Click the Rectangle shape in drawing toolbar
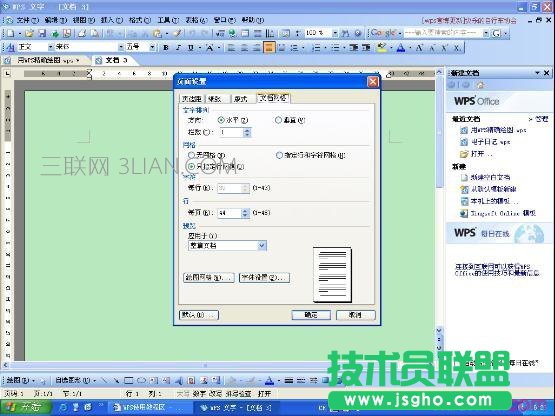 point(129,381)
